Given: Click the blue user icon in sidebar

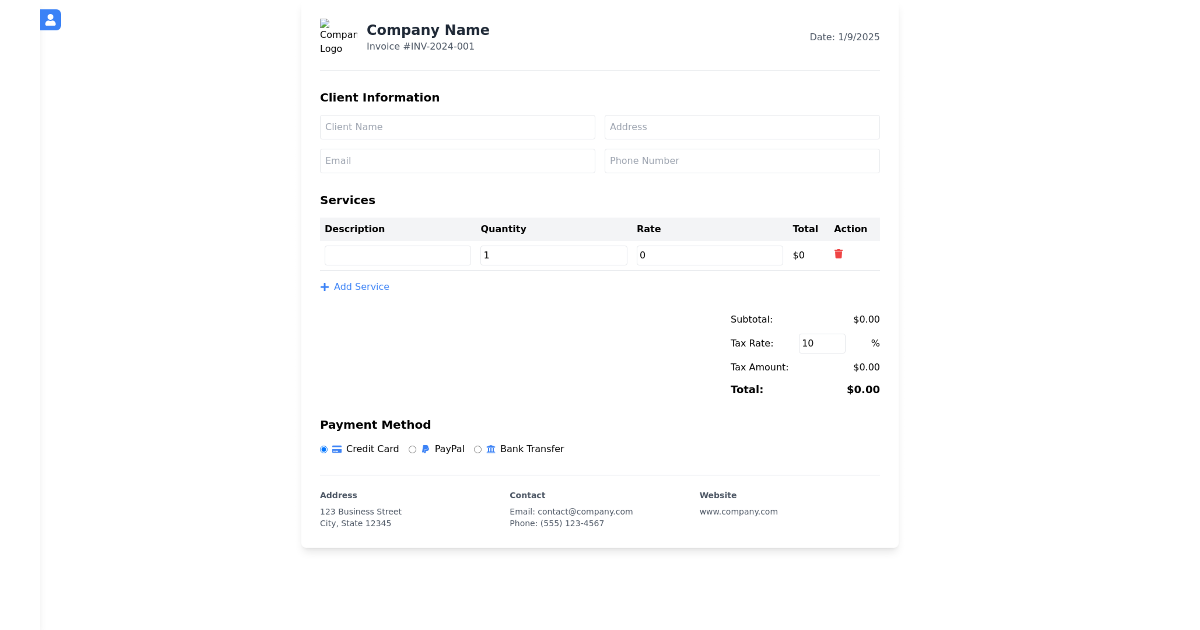Looking at the screenshot, I should pyautogui.click(x=50, y=19).
